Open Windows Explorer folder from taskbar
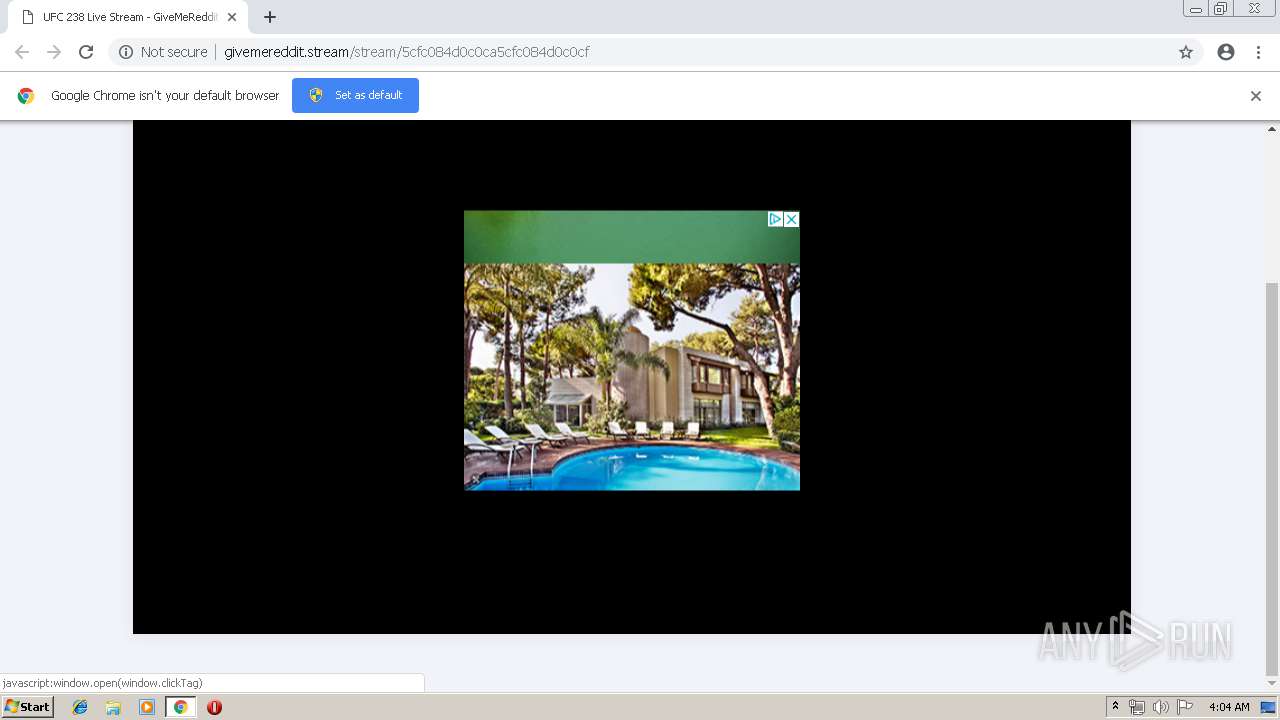Image resolution: width=1280 pixels, height=720 pixels. click(x=113, y=707)
